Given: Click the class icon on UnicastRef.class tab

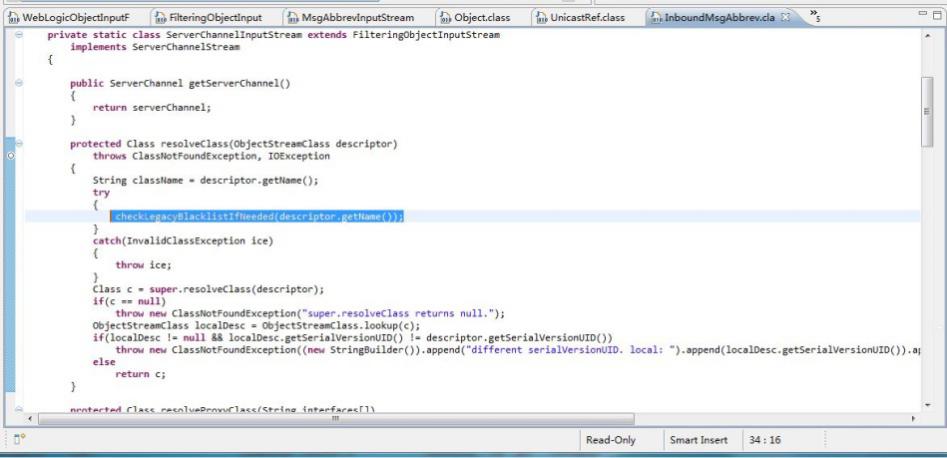Looking at the screenshot, I should tap(541, 17).
